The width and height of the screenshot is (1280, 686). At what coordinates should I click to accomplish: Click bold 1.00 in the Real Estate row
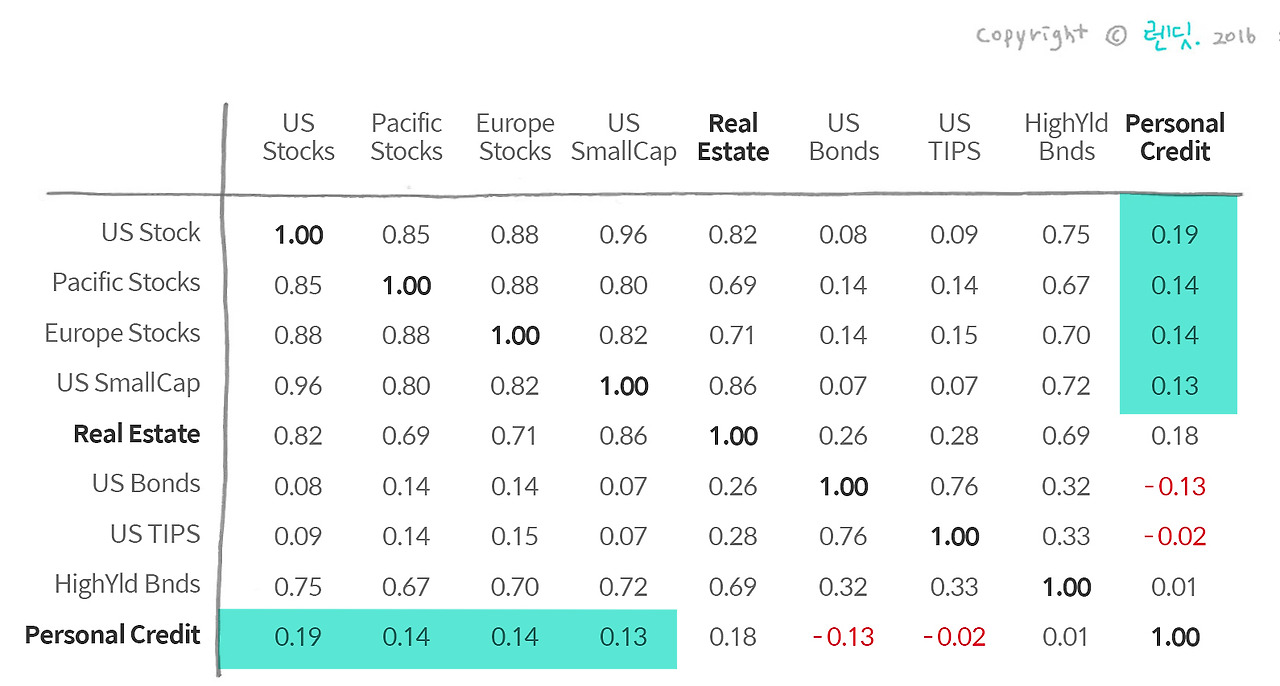tap(733, 436)
